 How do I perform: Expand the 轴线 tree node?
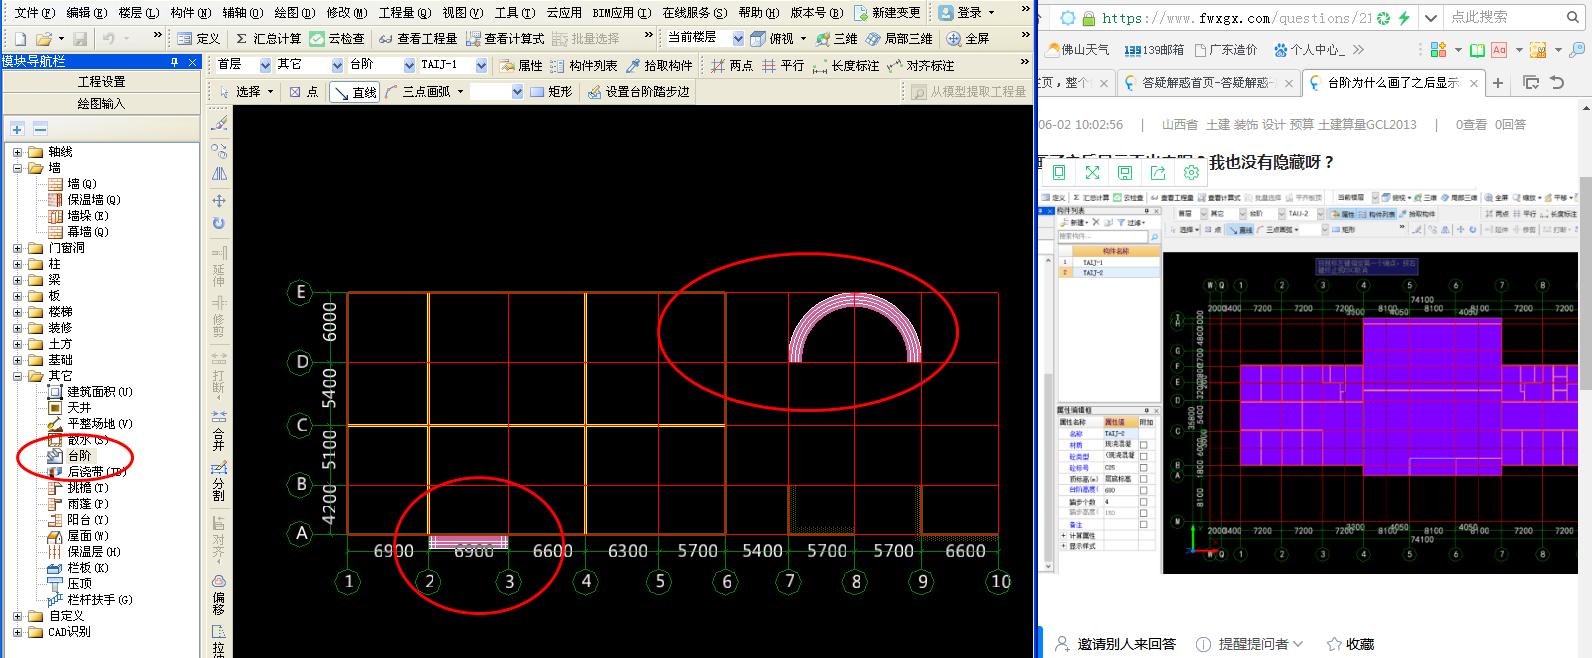(x=17, y=152)
